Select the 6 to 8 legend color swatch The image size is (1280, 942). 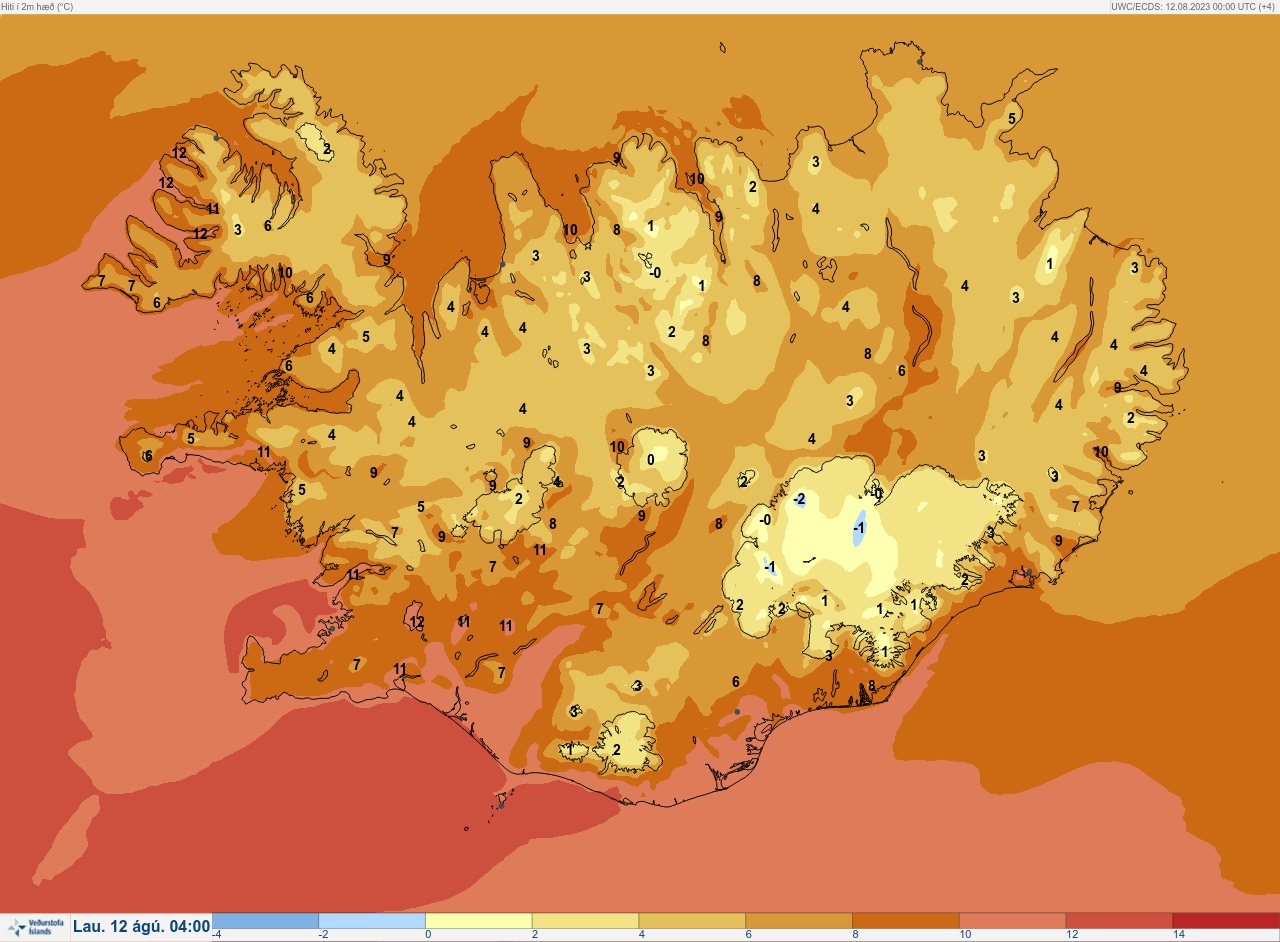799,921
